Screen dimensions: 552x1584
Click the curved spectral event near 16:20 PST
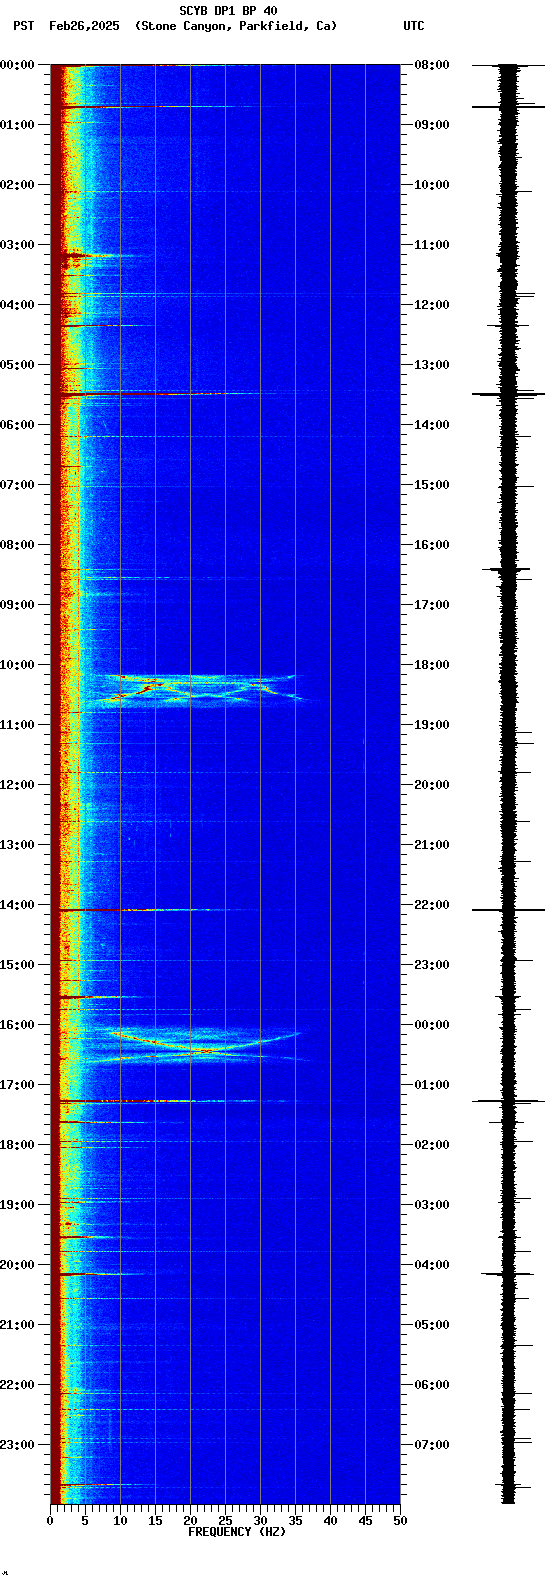[x=207, y=1043]
